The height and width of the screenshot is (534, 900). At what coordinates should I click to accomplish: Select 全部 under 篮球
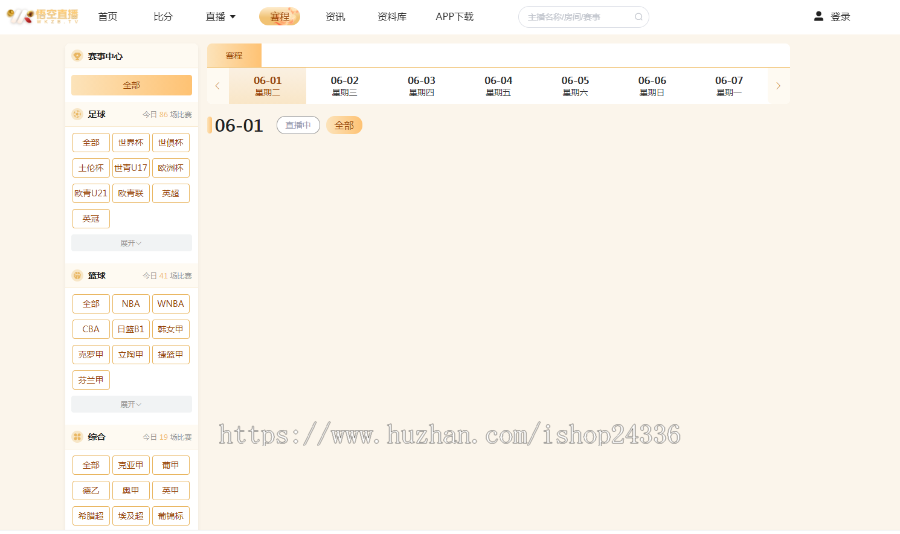click(x=91, y=304)
